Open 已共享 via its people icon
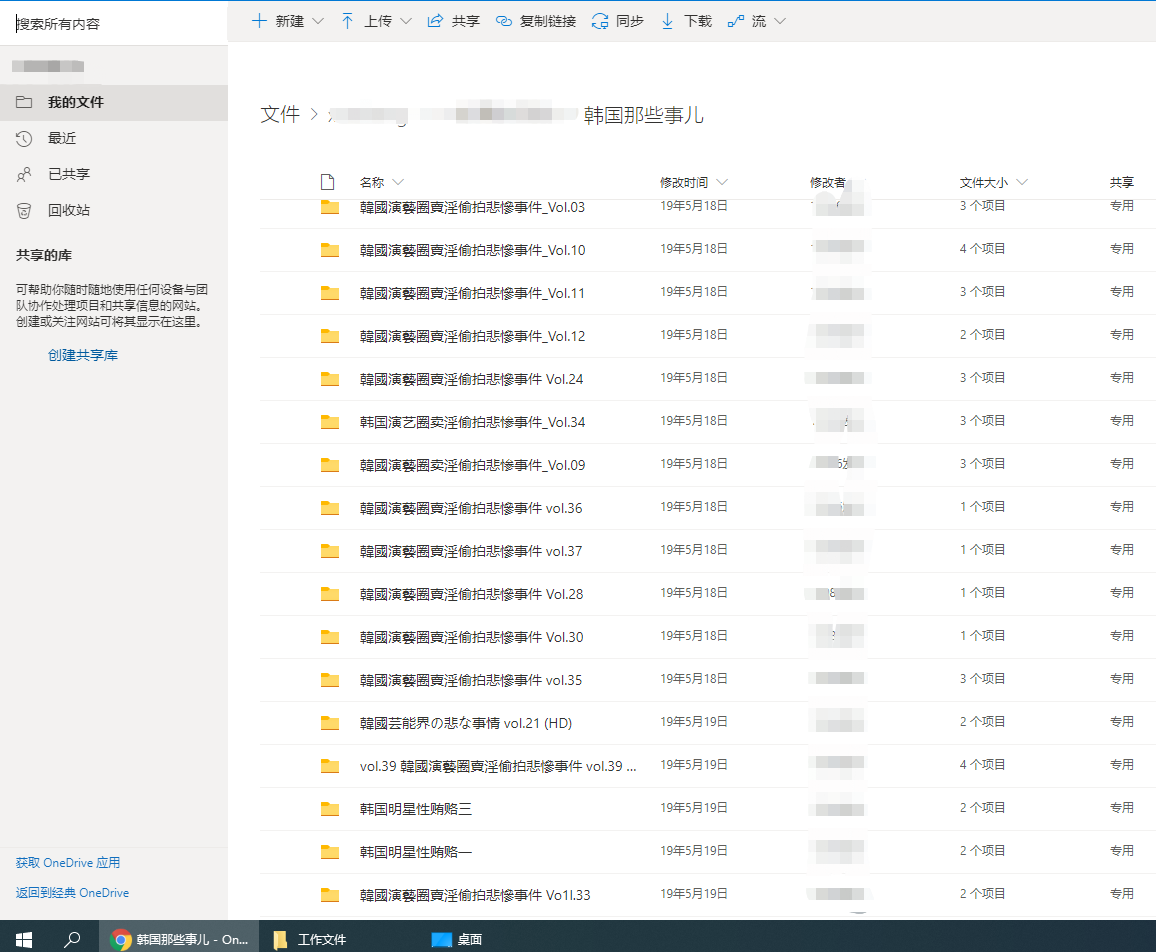 (x=25, y=174)
